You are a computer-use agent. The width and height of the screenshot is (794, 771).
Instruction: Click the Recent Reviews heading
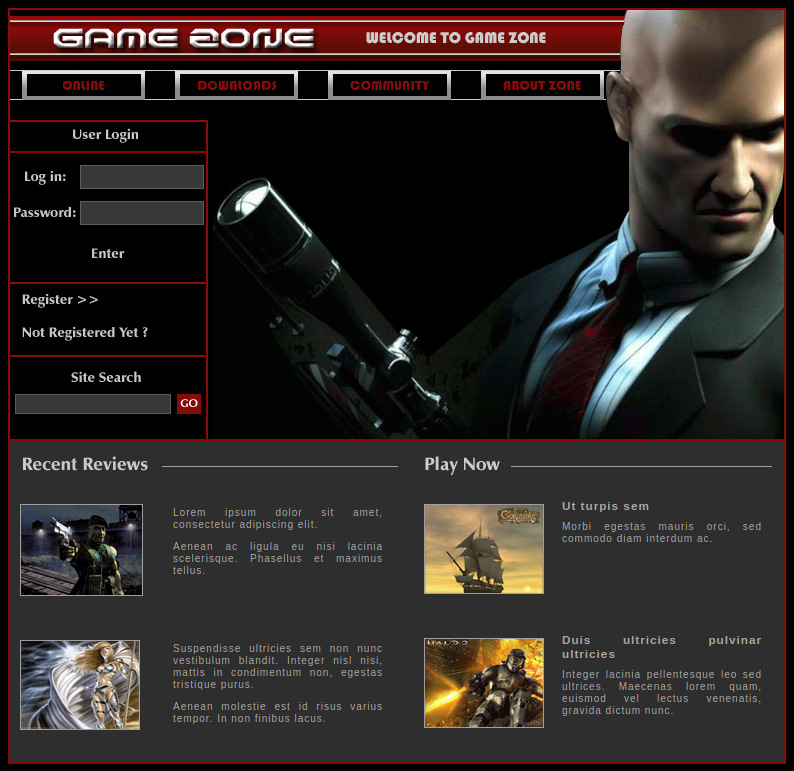(x=85, y=464)
